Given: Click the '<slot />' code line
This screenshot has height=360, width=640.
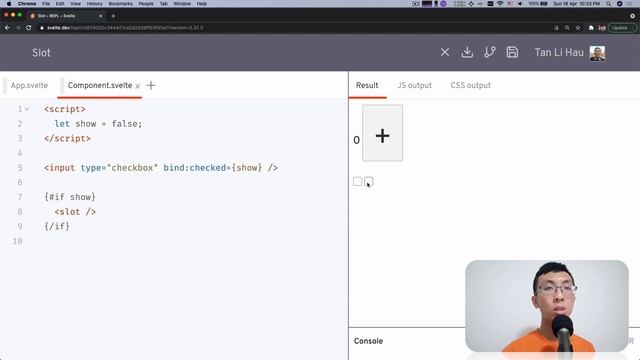Looking at the screenshot, I should pyautogui.click(x=75, y=212).
